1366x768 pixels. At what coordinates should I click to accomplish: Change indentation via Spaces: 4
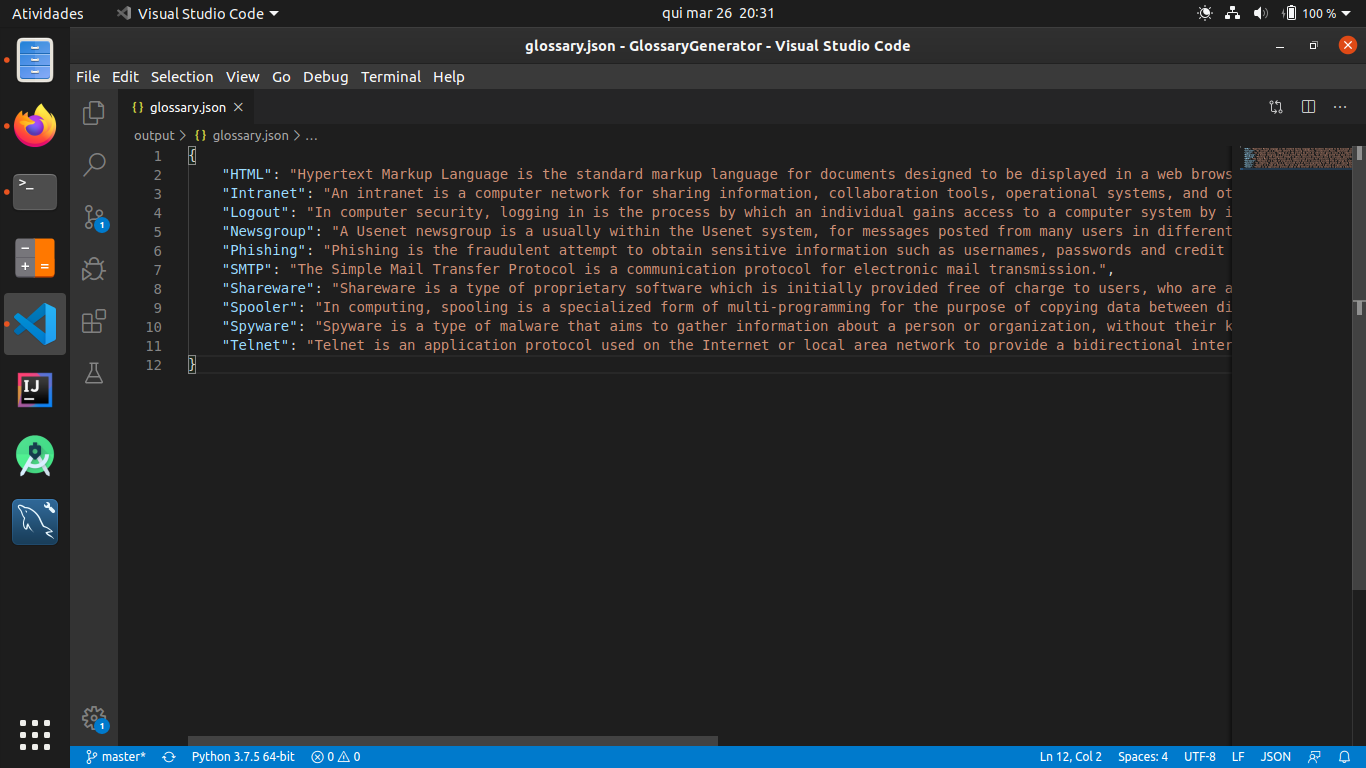click(1143, 757)
